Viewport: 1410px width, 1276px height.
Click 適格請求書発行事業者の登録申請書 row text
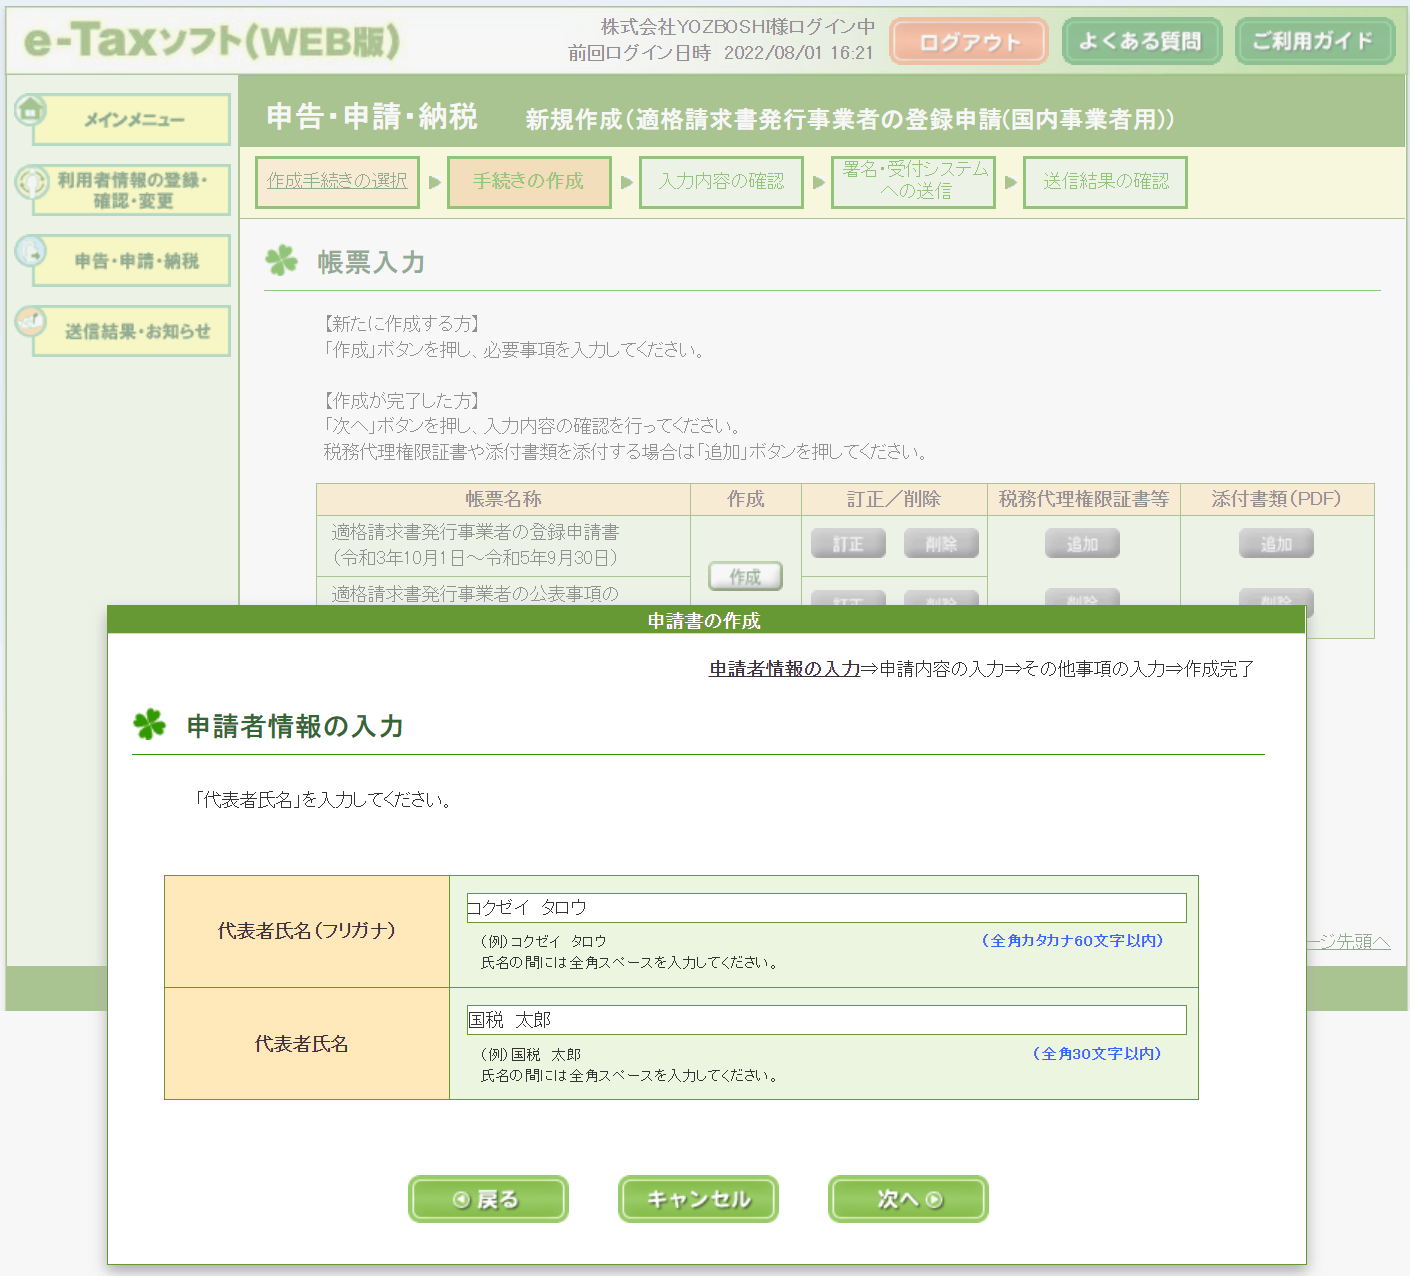click(476, 545)
